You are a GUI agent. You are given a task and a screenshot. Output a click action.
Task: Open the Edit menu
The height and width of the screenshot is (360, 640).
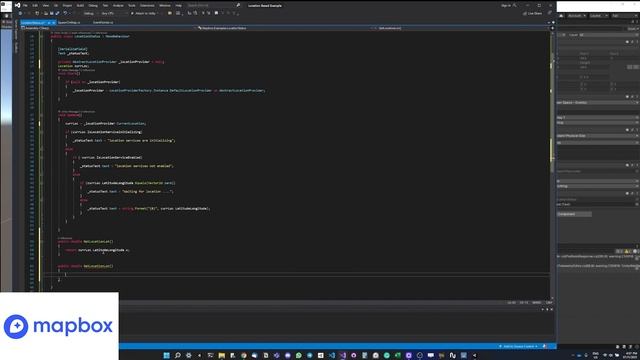tap(35, 6)
